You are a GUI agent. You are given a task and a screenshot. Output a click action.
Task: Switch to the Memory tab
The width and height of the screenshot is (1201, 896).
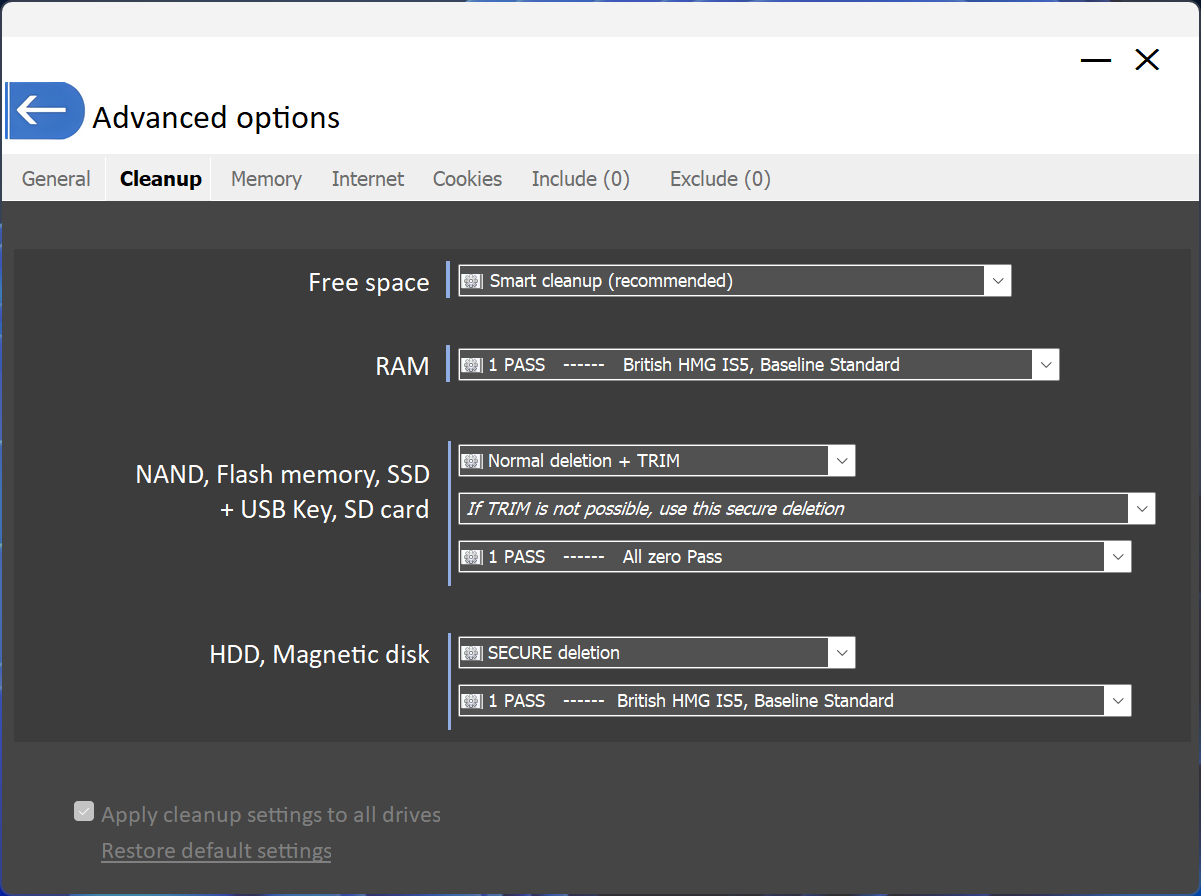(266, 179)
